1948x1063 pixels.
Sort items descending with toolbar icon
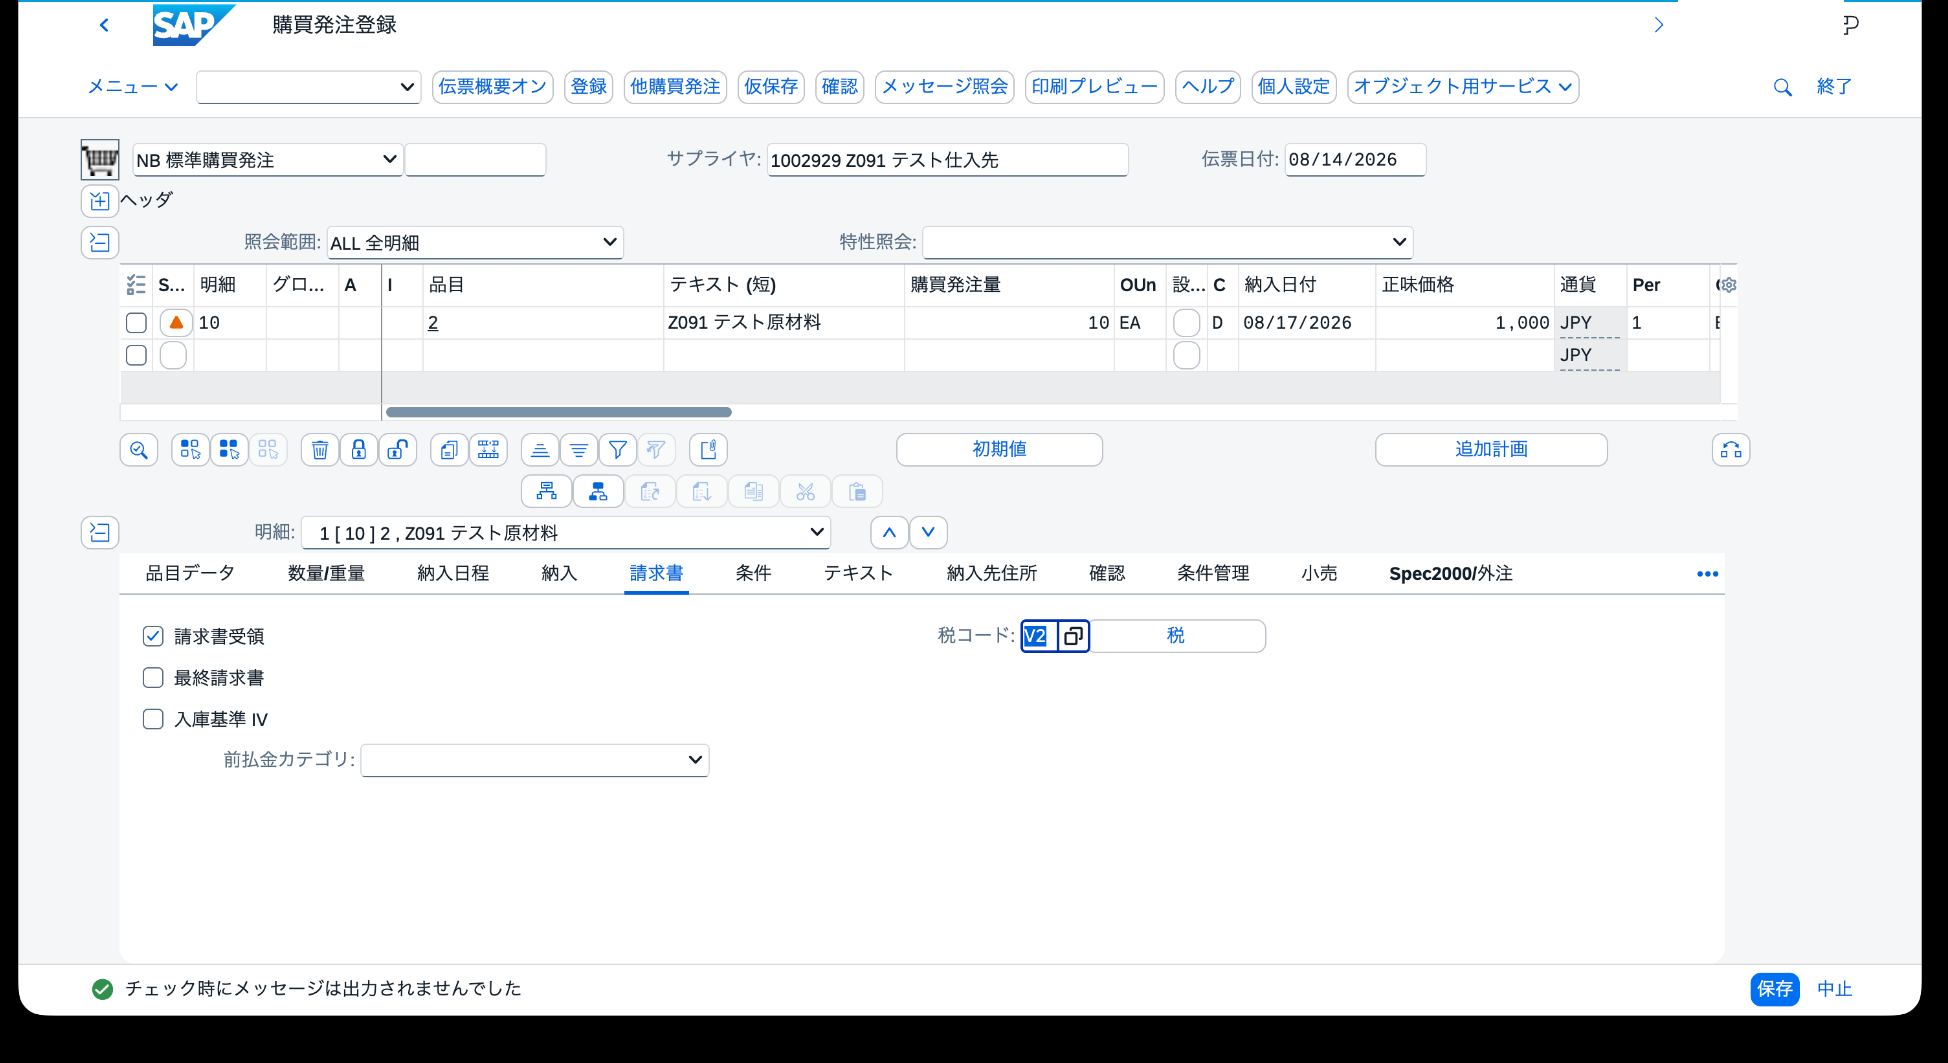click(579, 450)
